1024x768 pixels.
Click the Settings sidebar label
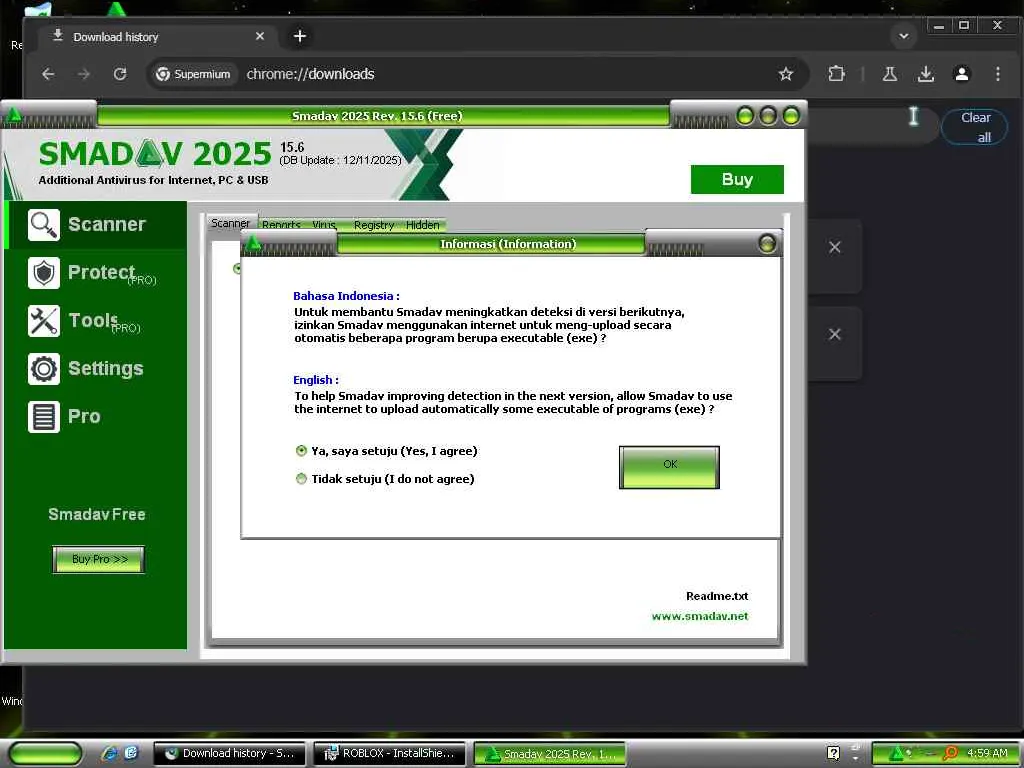106,369
